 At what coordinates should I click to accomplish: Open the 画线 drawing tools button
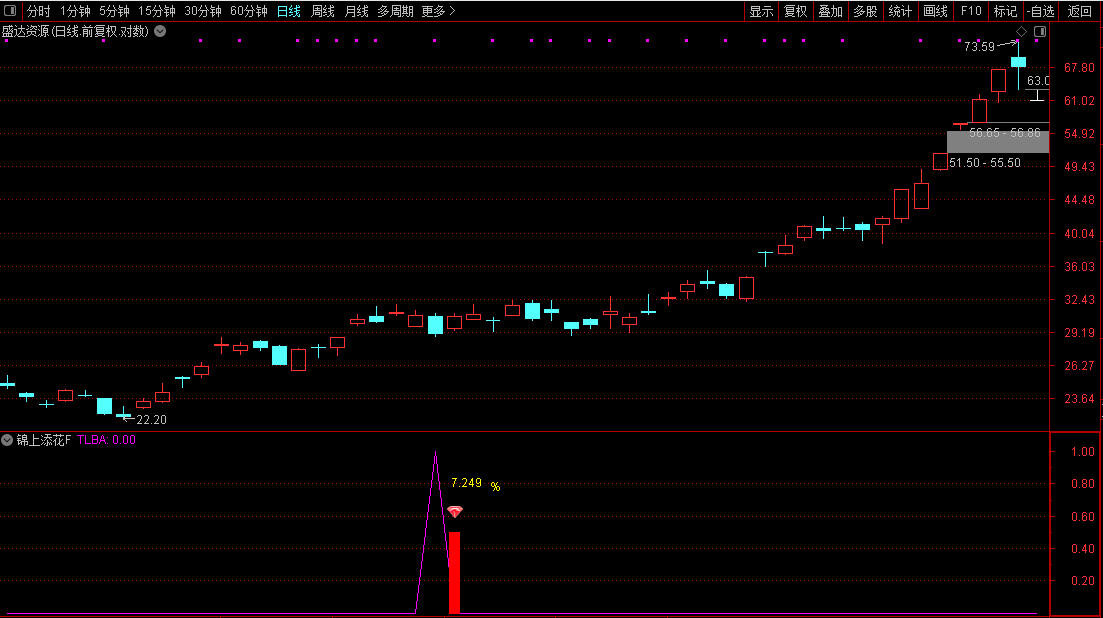(936, 11)
